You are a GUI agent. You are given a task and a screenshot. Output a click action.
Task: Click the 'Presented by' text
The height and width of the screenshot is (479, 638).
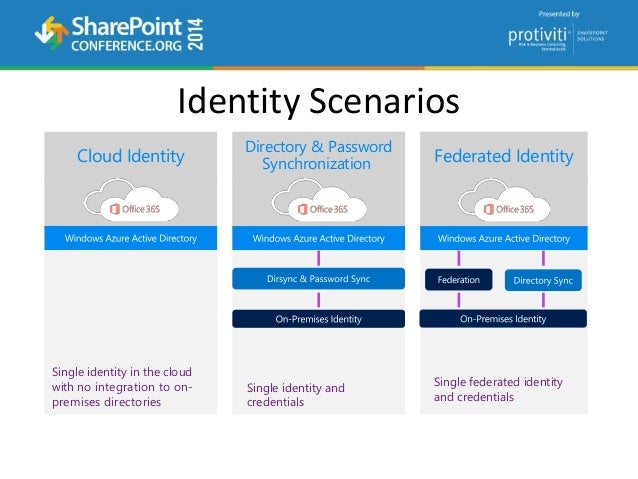pos(559,14)
